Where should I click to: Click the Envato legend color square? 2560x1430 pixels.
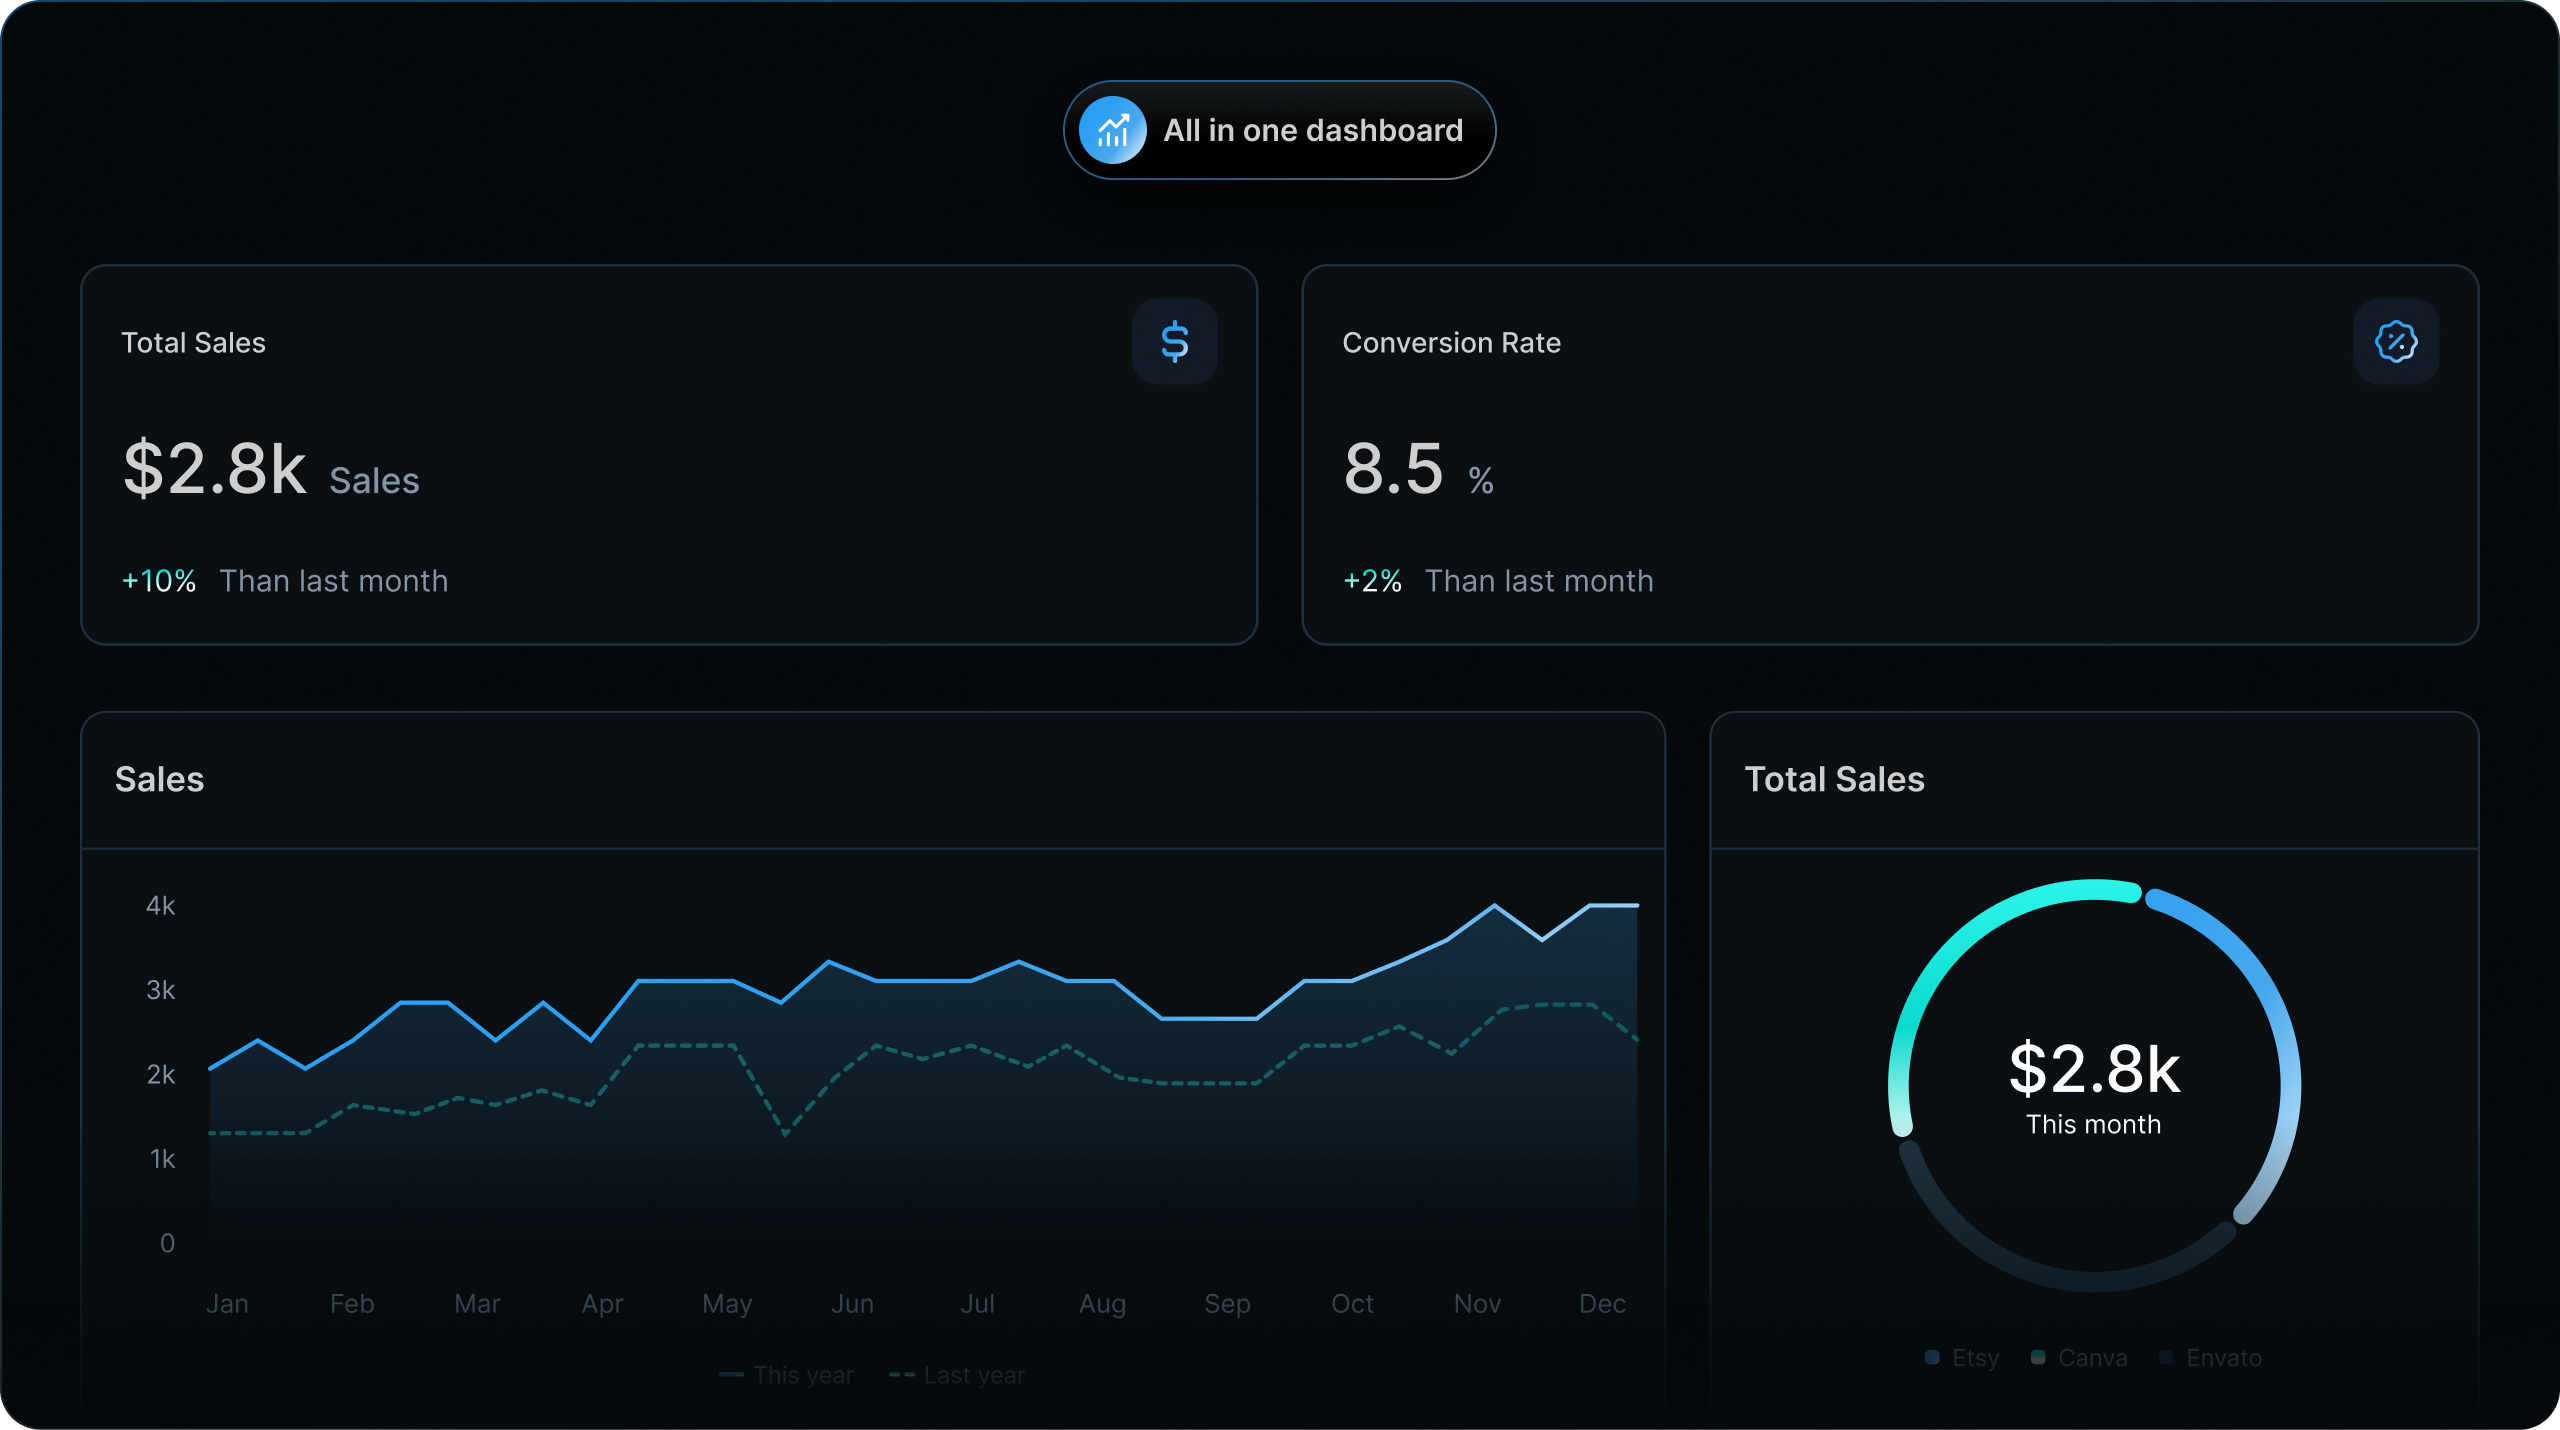coord(2166,1357)
